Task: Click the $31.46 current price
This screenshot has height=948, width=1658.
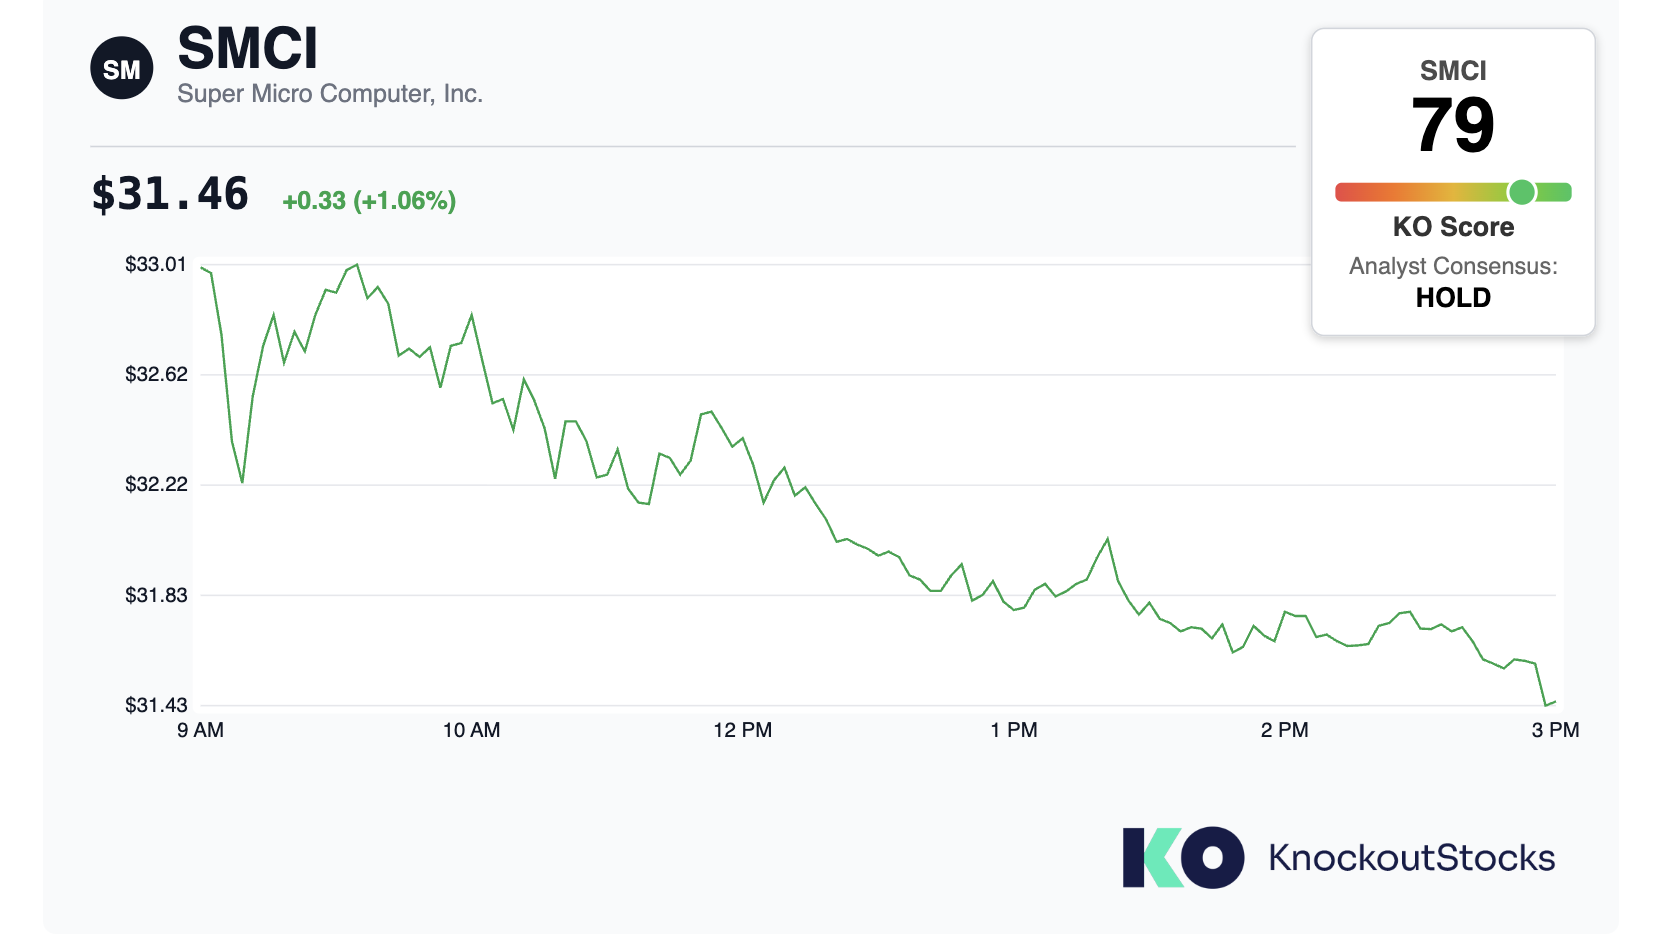Action: point(170,194)
